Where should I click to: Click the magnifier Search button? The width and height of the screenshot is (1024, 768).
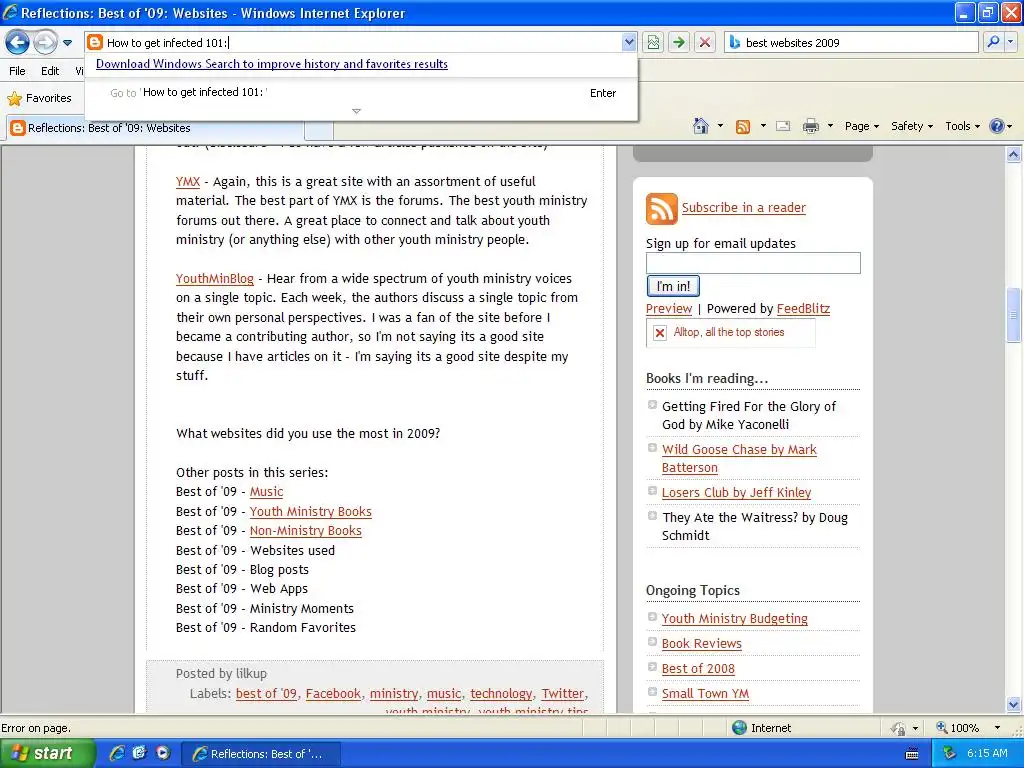coord(993,42)
